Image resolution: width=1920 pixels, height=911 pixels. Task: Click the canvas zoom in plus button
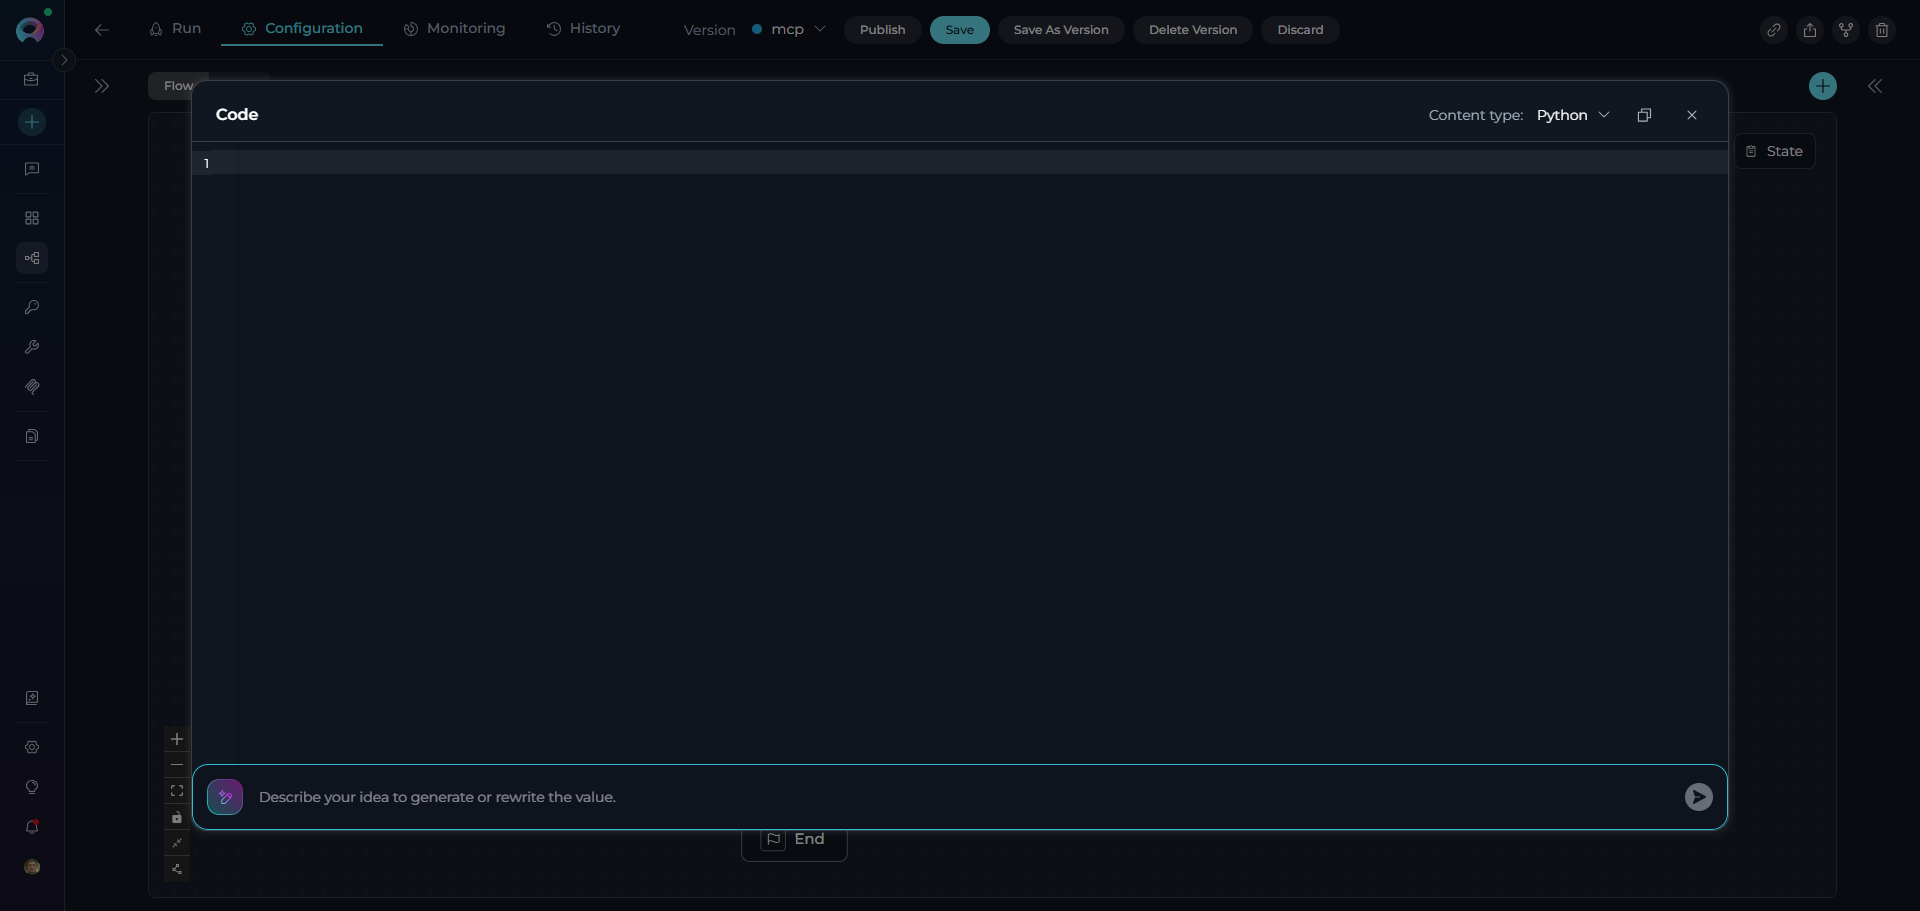tap(177, 739)
